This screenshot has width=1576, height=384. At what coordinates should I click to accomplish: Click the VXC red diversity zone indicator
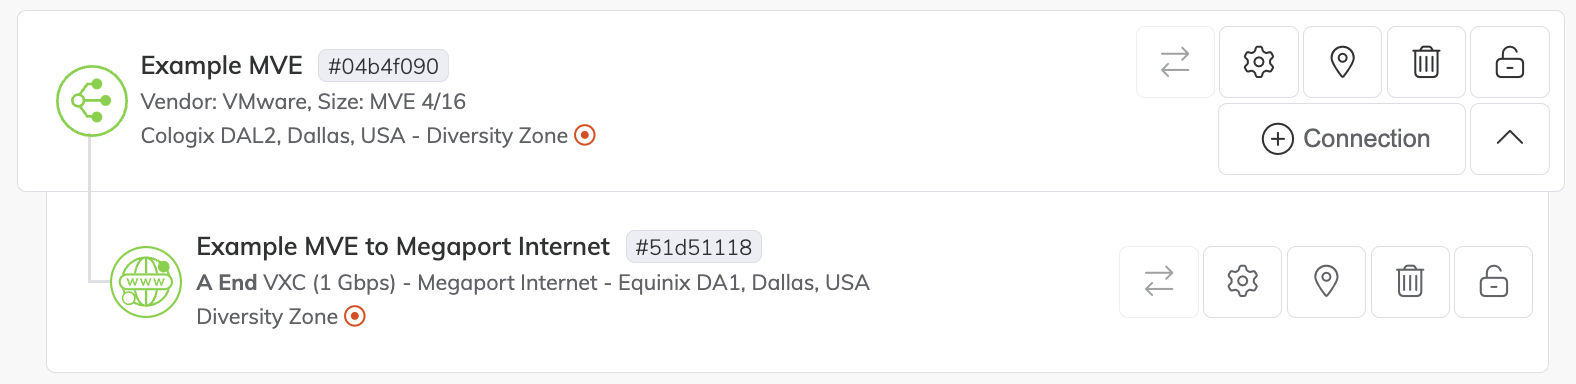(x=355, y=316)
